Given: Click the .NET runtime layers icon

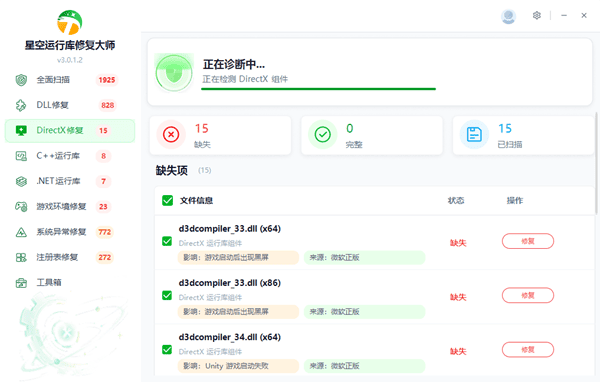Looking at the screenshot, I should point(21,181).
